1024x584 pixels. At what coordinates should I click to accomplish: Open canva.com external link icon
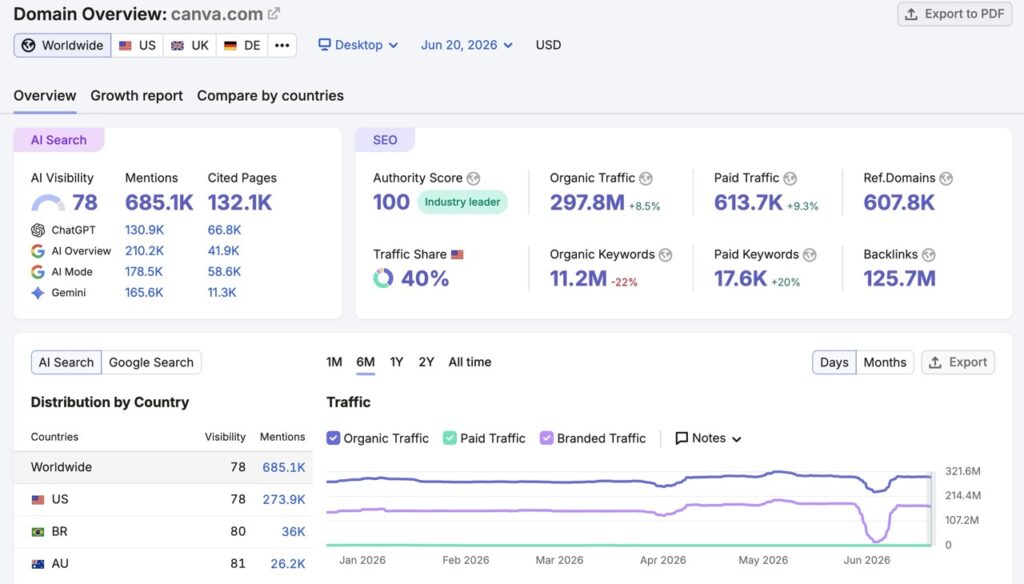coord(274,13)
